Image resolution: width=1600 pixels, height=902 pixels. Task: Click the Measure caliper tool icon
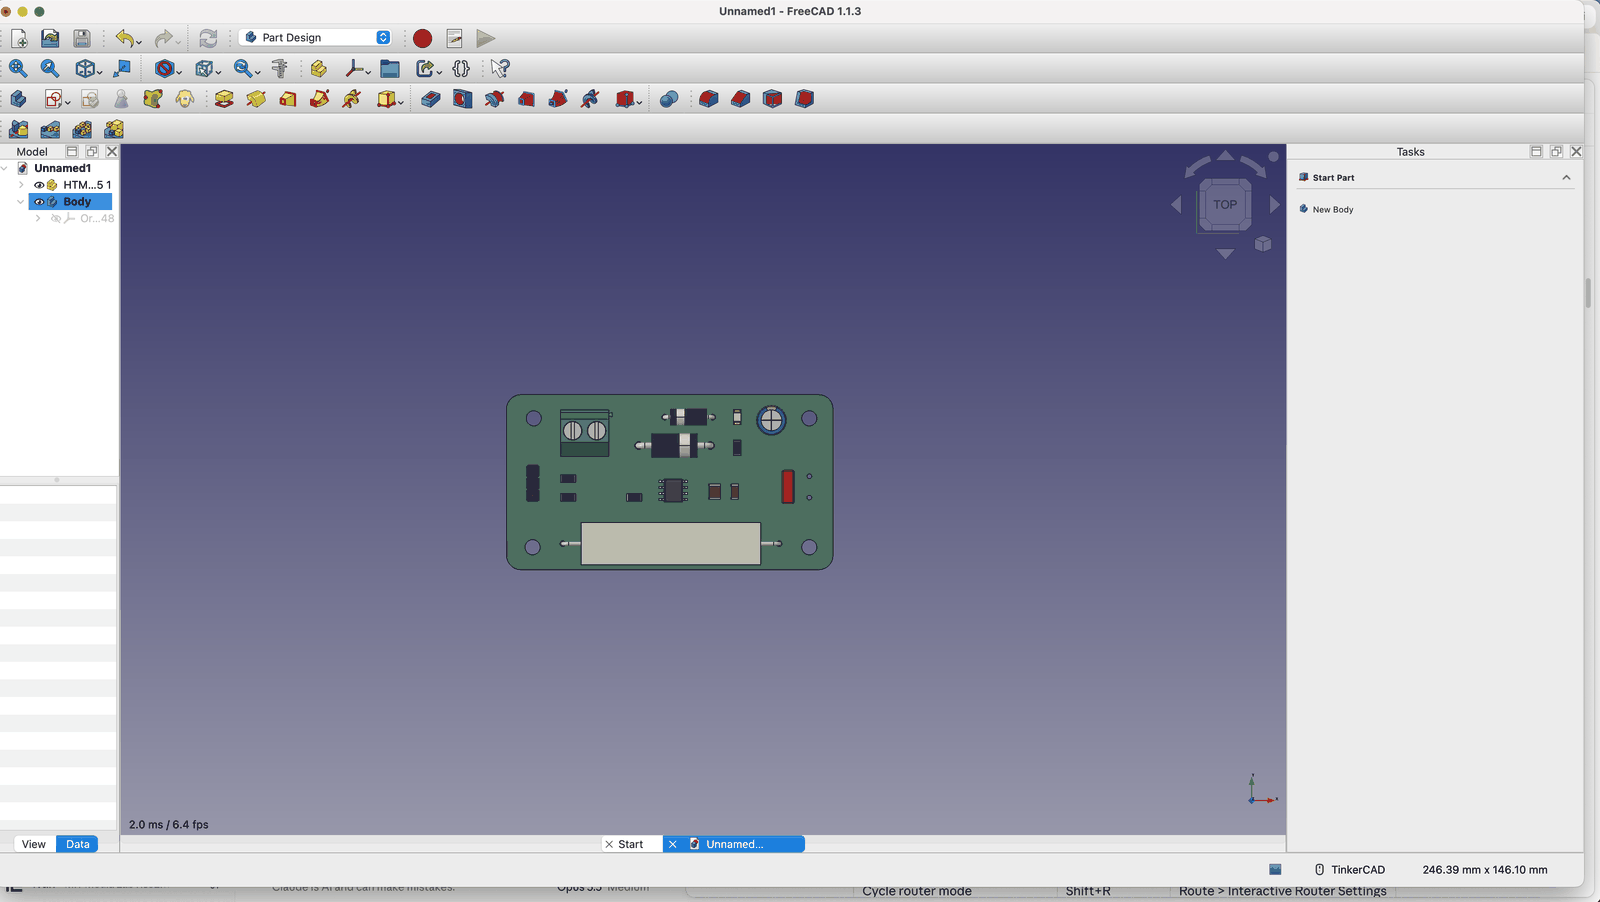280,68
